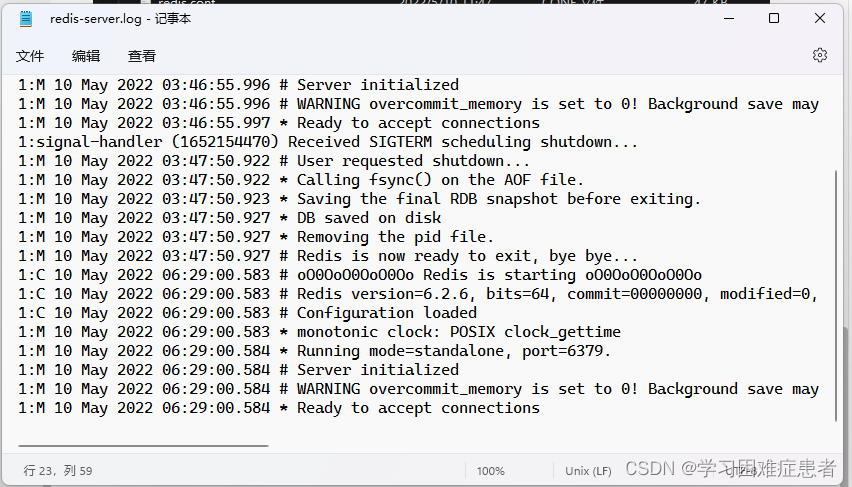Viewport: 852px width, 487px height.
Task: Close the redis-server.log Notepad window
Action: (x=820, y=19)
